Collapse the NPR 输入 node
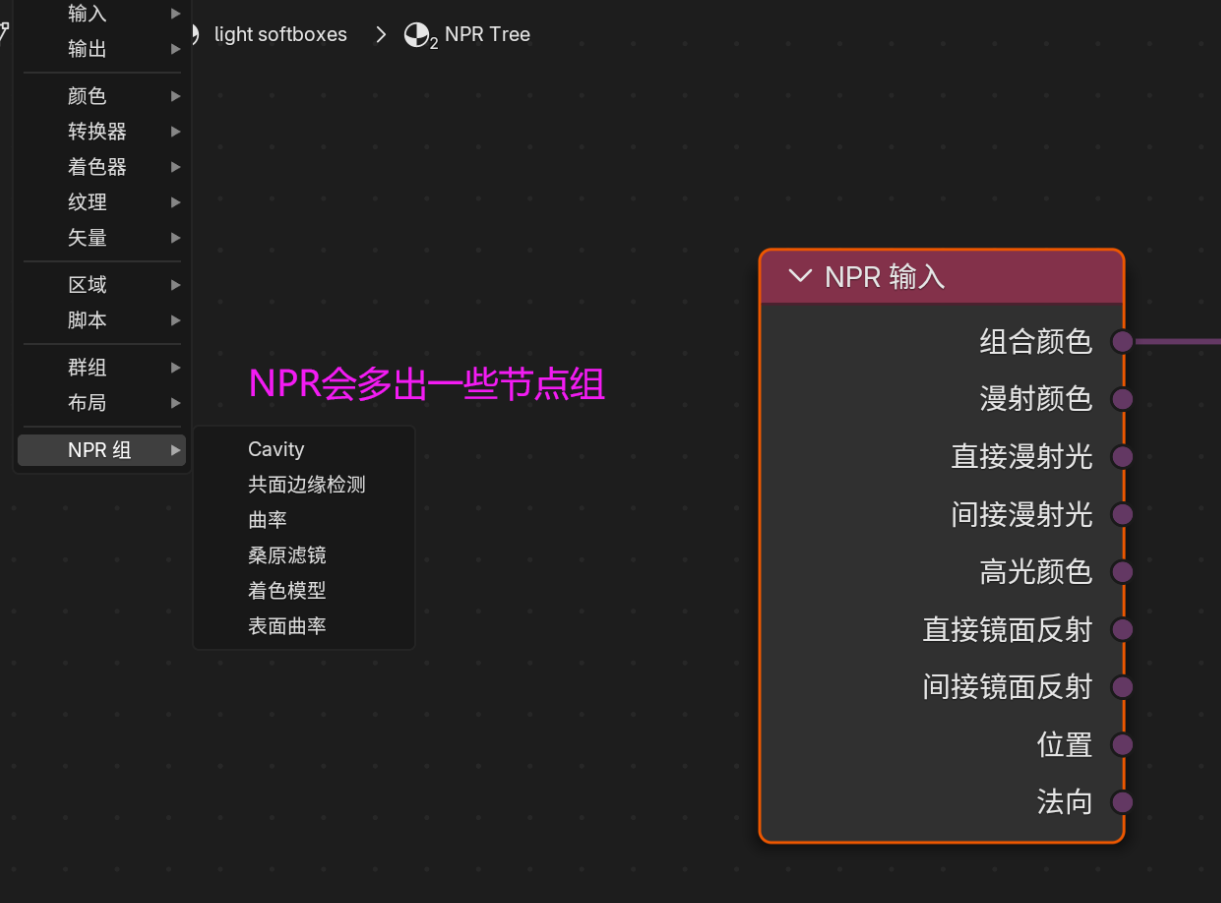The width and height of the screenshot is (1221, 903). click(800, 276)
